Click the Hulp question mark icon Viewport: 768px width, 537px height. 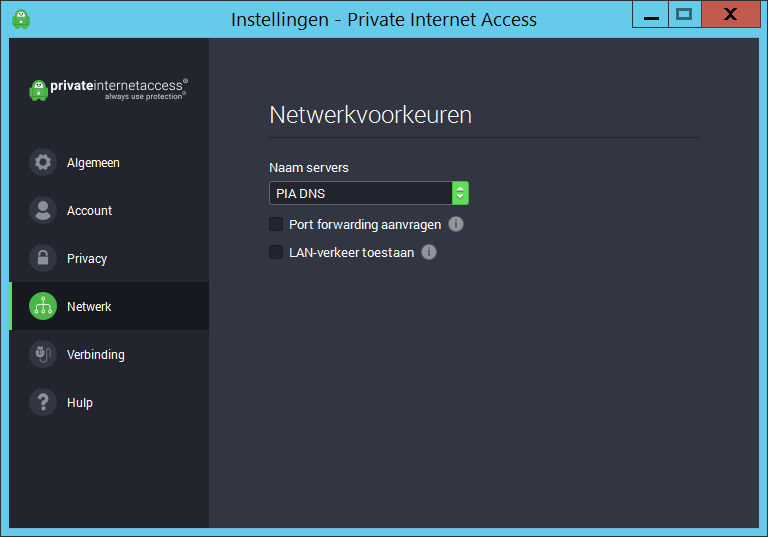click(x=43, y=402)
